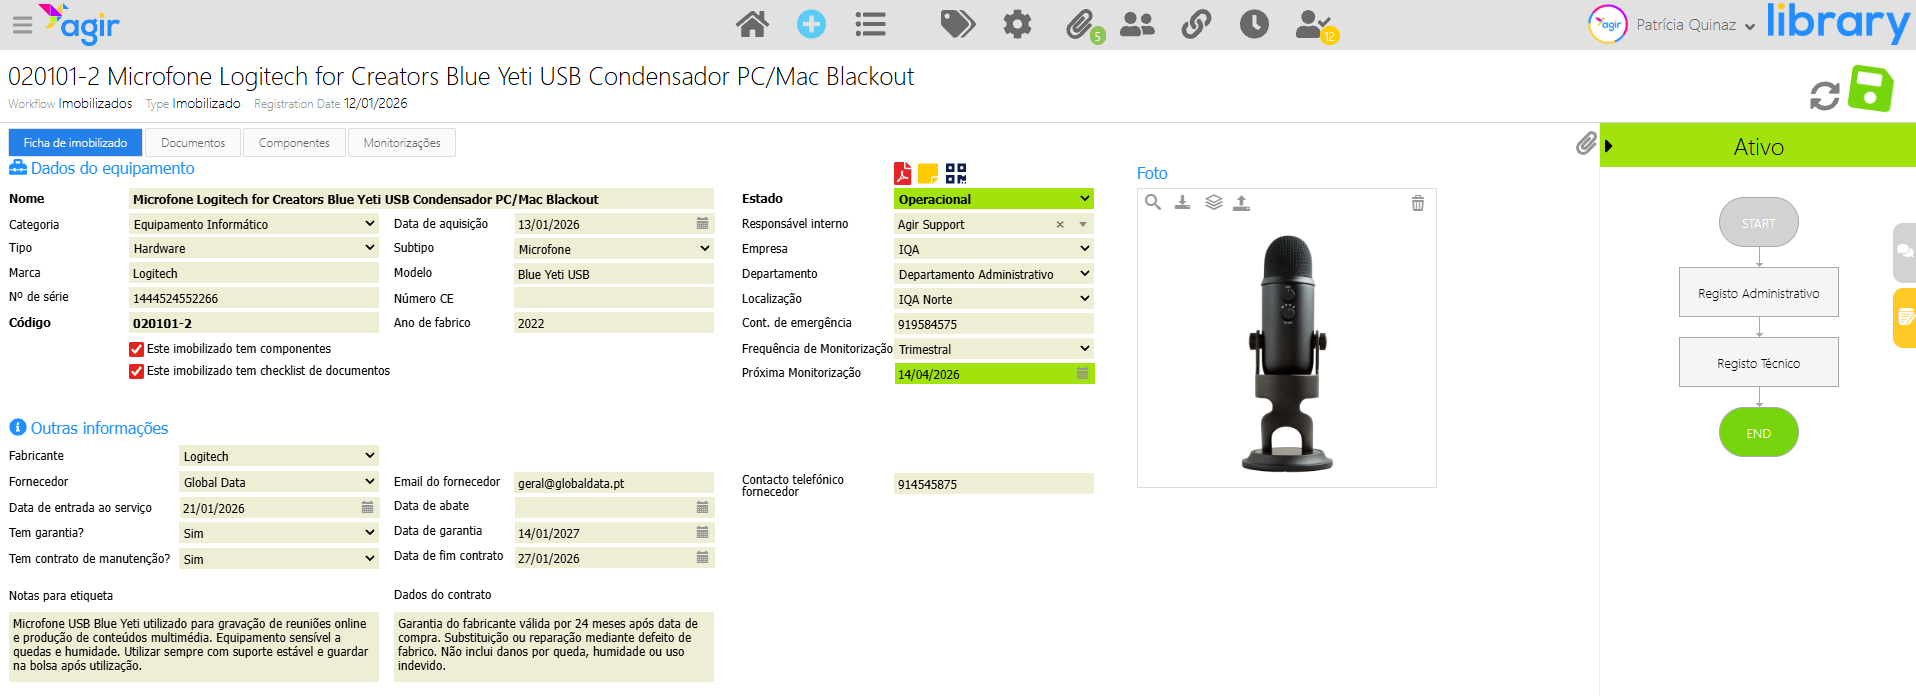Toggle 'Este imobilizado tem componentes' checkbox
This screenshot has width=1916, height=696.
[x=136, y=349]
